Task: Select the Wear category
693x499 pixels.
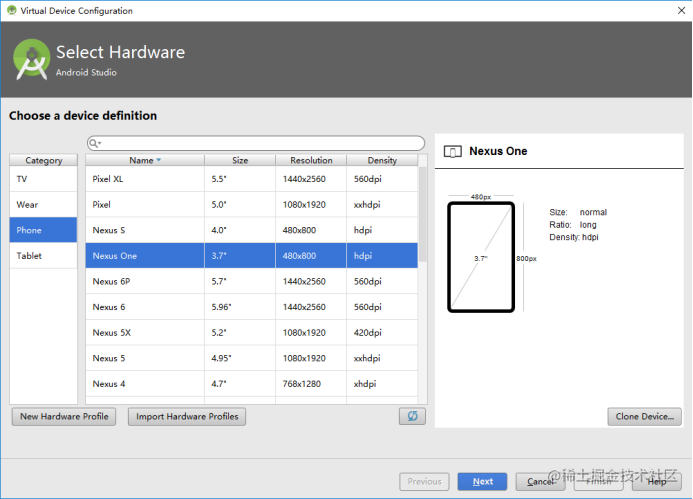Action: [43, 205]
